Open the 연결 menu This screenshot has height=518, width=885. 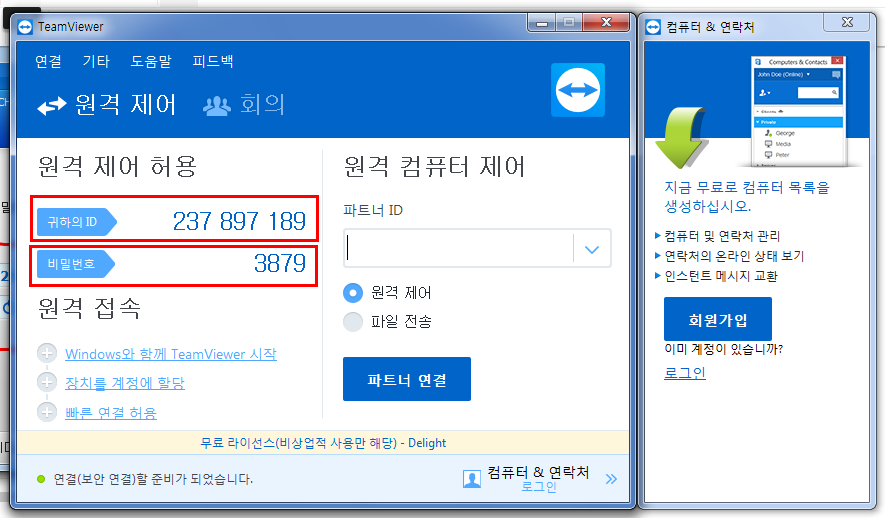click(48, 61)
